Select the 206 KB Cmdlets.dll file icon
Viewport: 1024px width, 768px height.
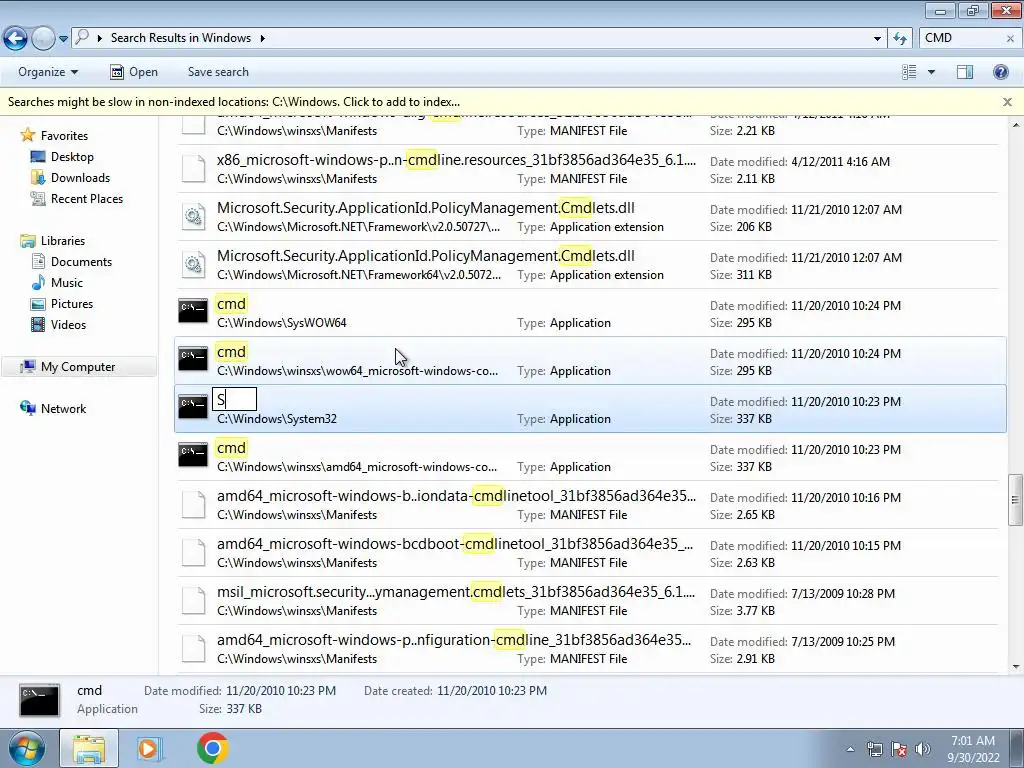pyautogui.click(x=193, y=216)
